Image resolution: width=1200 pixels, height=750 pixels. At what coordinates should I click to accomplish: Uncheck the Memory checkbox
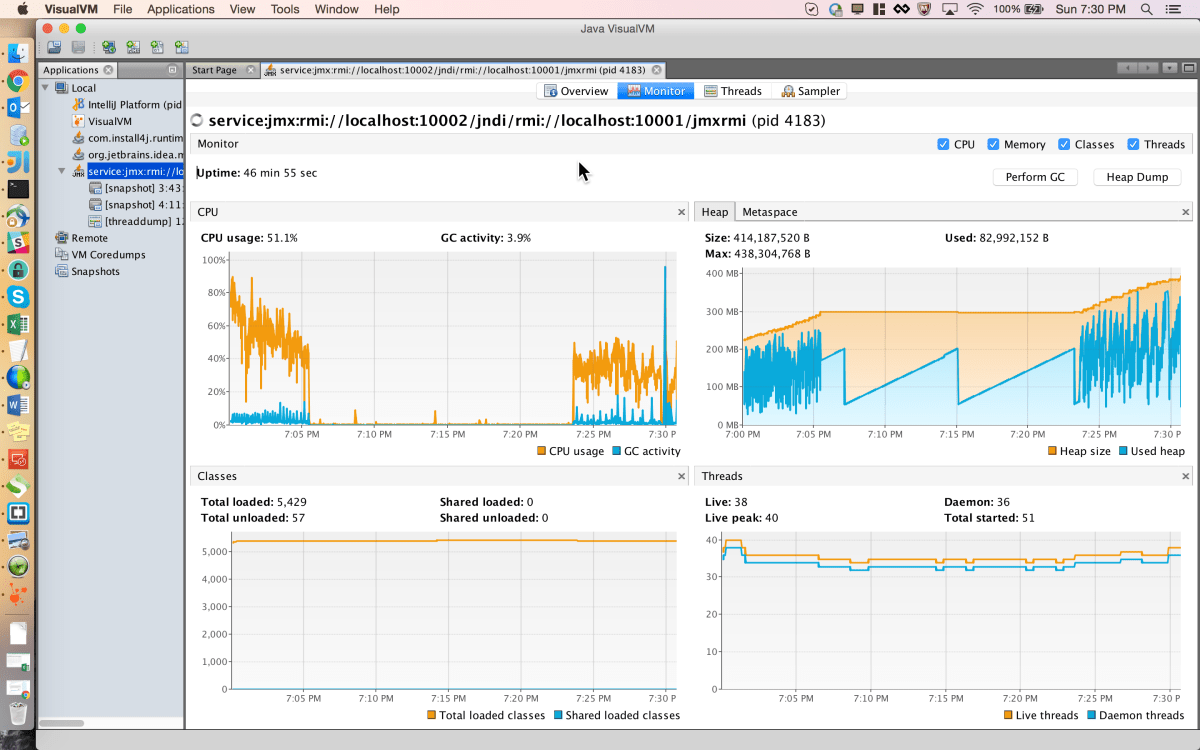point(993,144)
